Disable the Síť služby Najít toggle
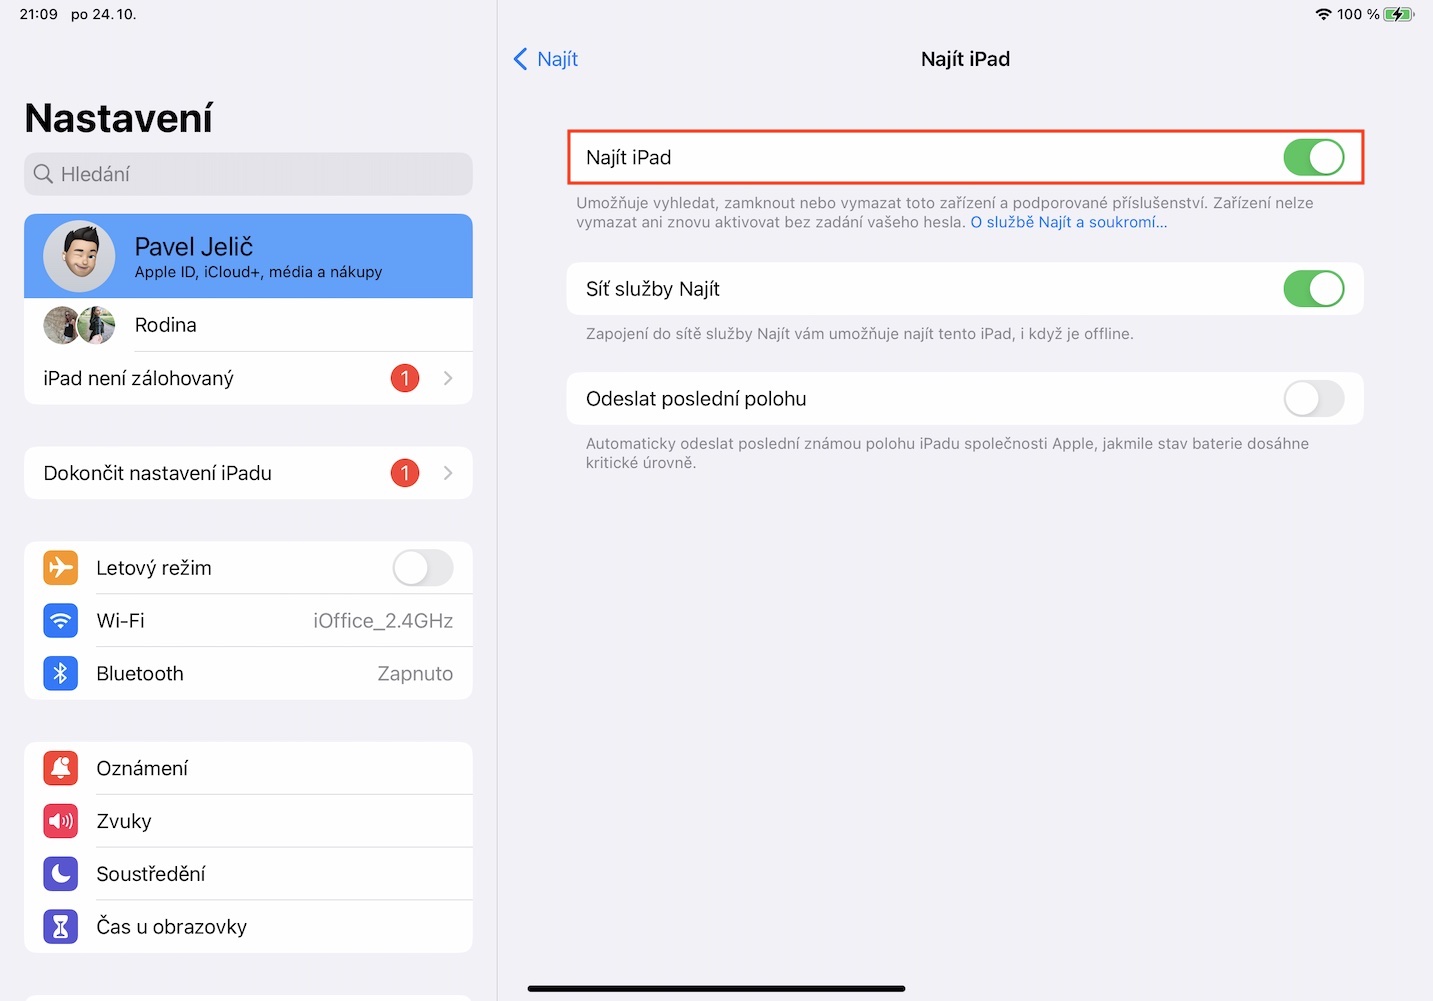Viewport: 1433px width, 1001px height. [x=1313, y=289]
